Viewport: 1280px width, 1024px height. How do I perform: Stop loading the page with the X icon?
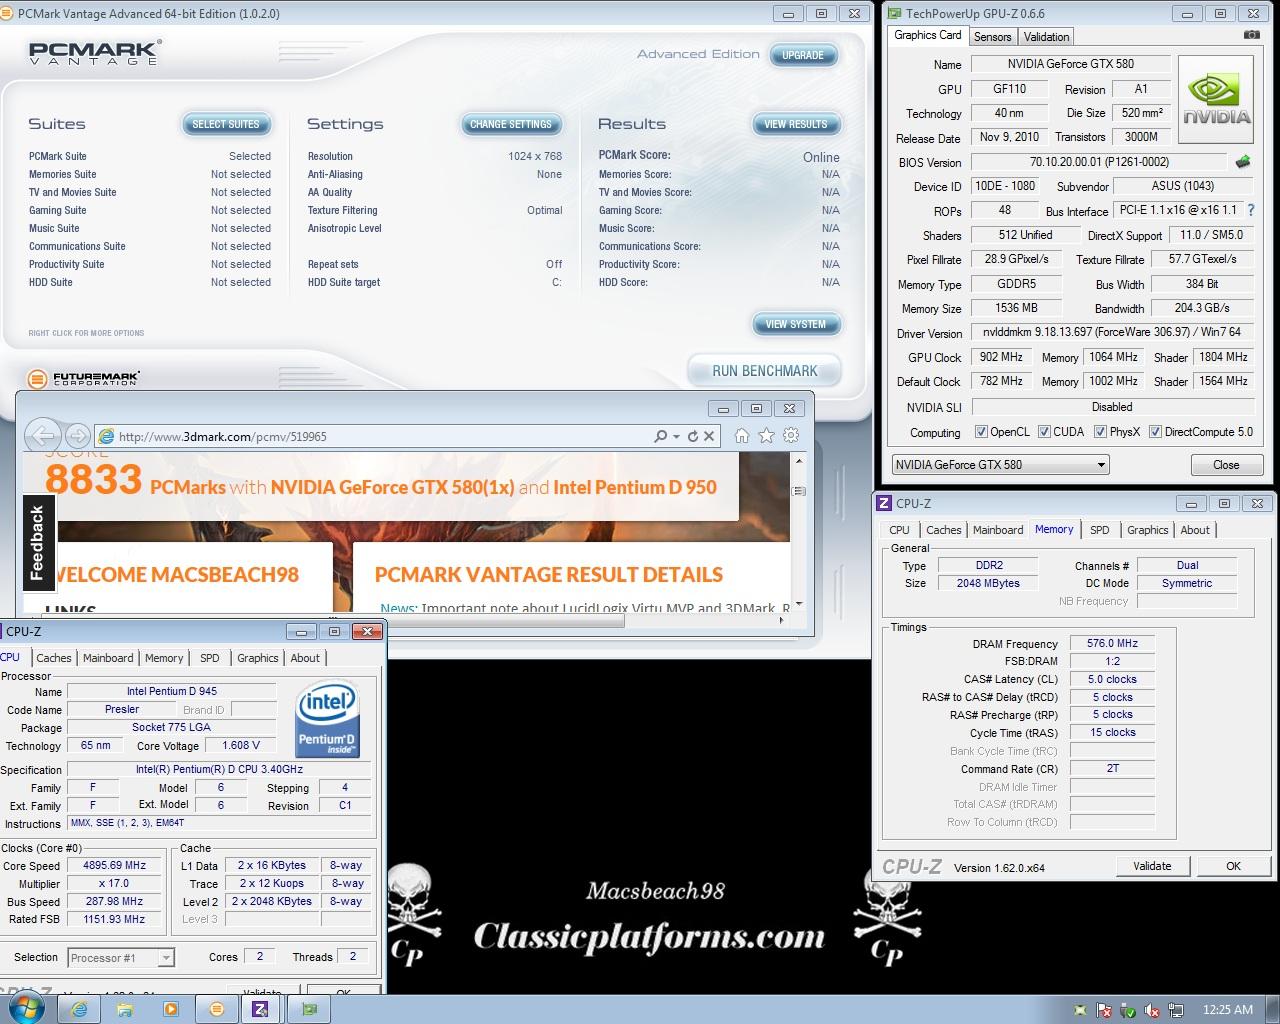tap(709, 436)
